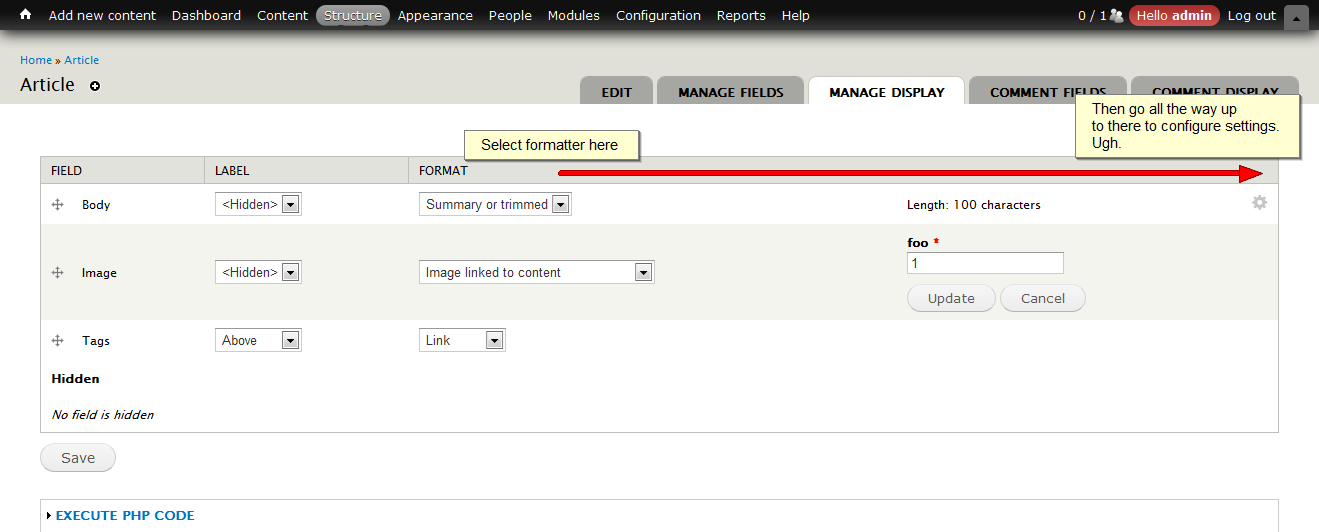Open Body format dropdown Summary or trimmed
1319x532 pixels.
click(x=495, y=204)
